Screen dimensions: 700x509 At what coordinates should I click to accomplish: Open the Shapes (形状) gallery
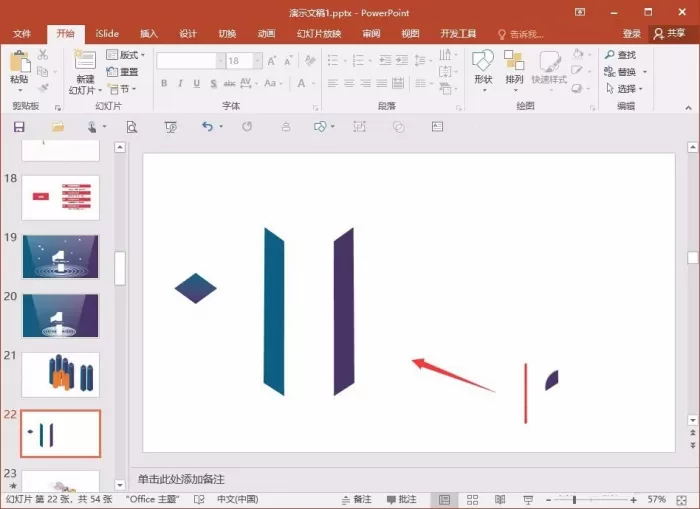pyautogui.click(x=483, y=70)
